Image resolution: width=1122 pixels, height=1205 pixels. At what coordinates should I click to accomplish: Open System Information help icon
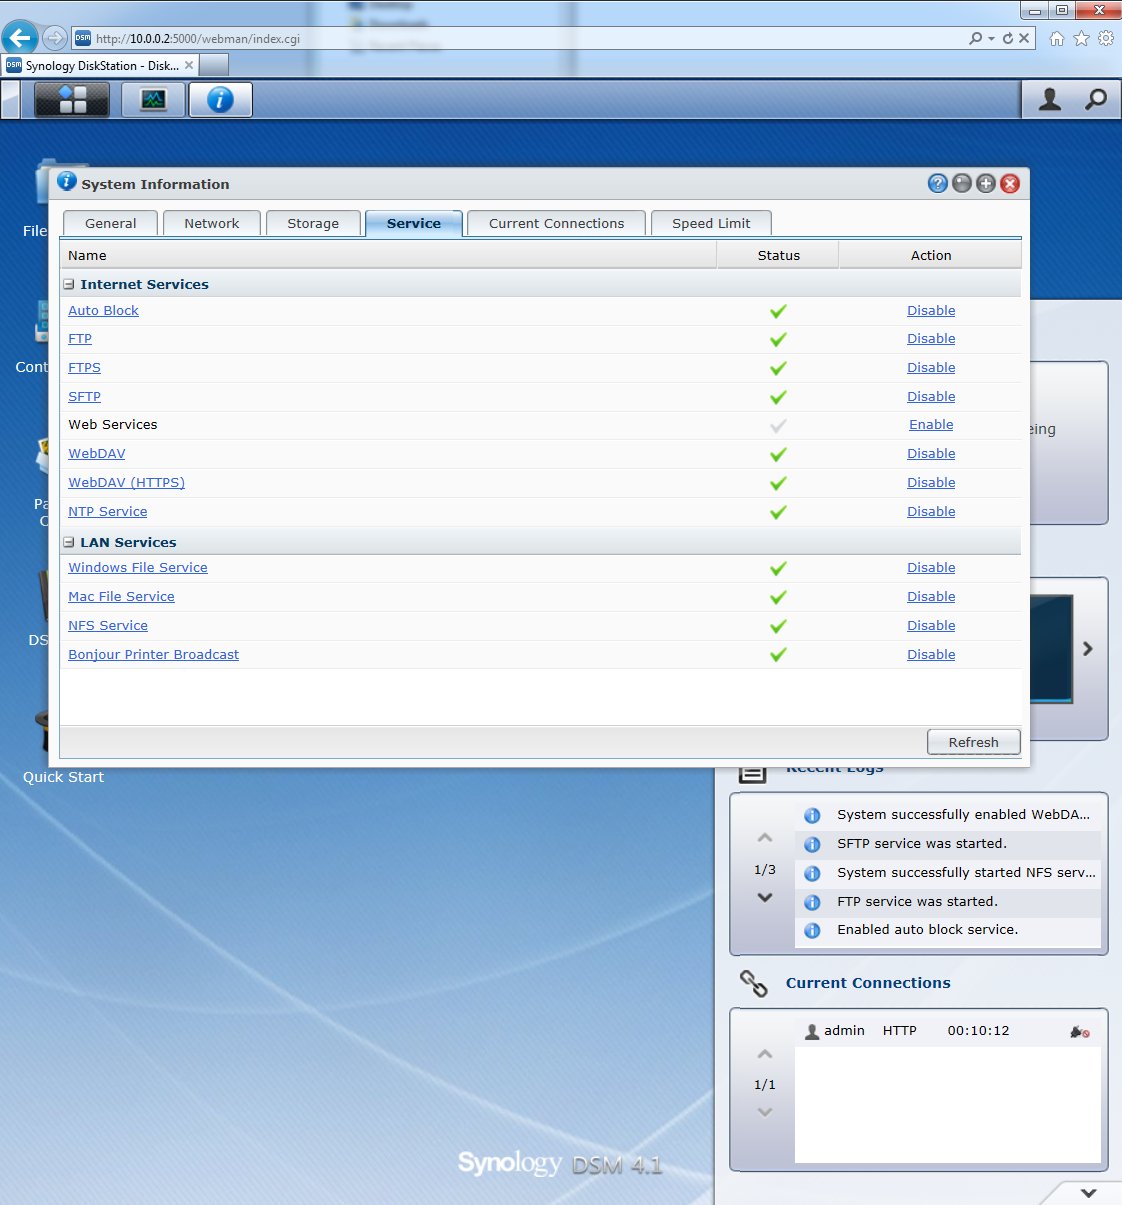point(937,183)
